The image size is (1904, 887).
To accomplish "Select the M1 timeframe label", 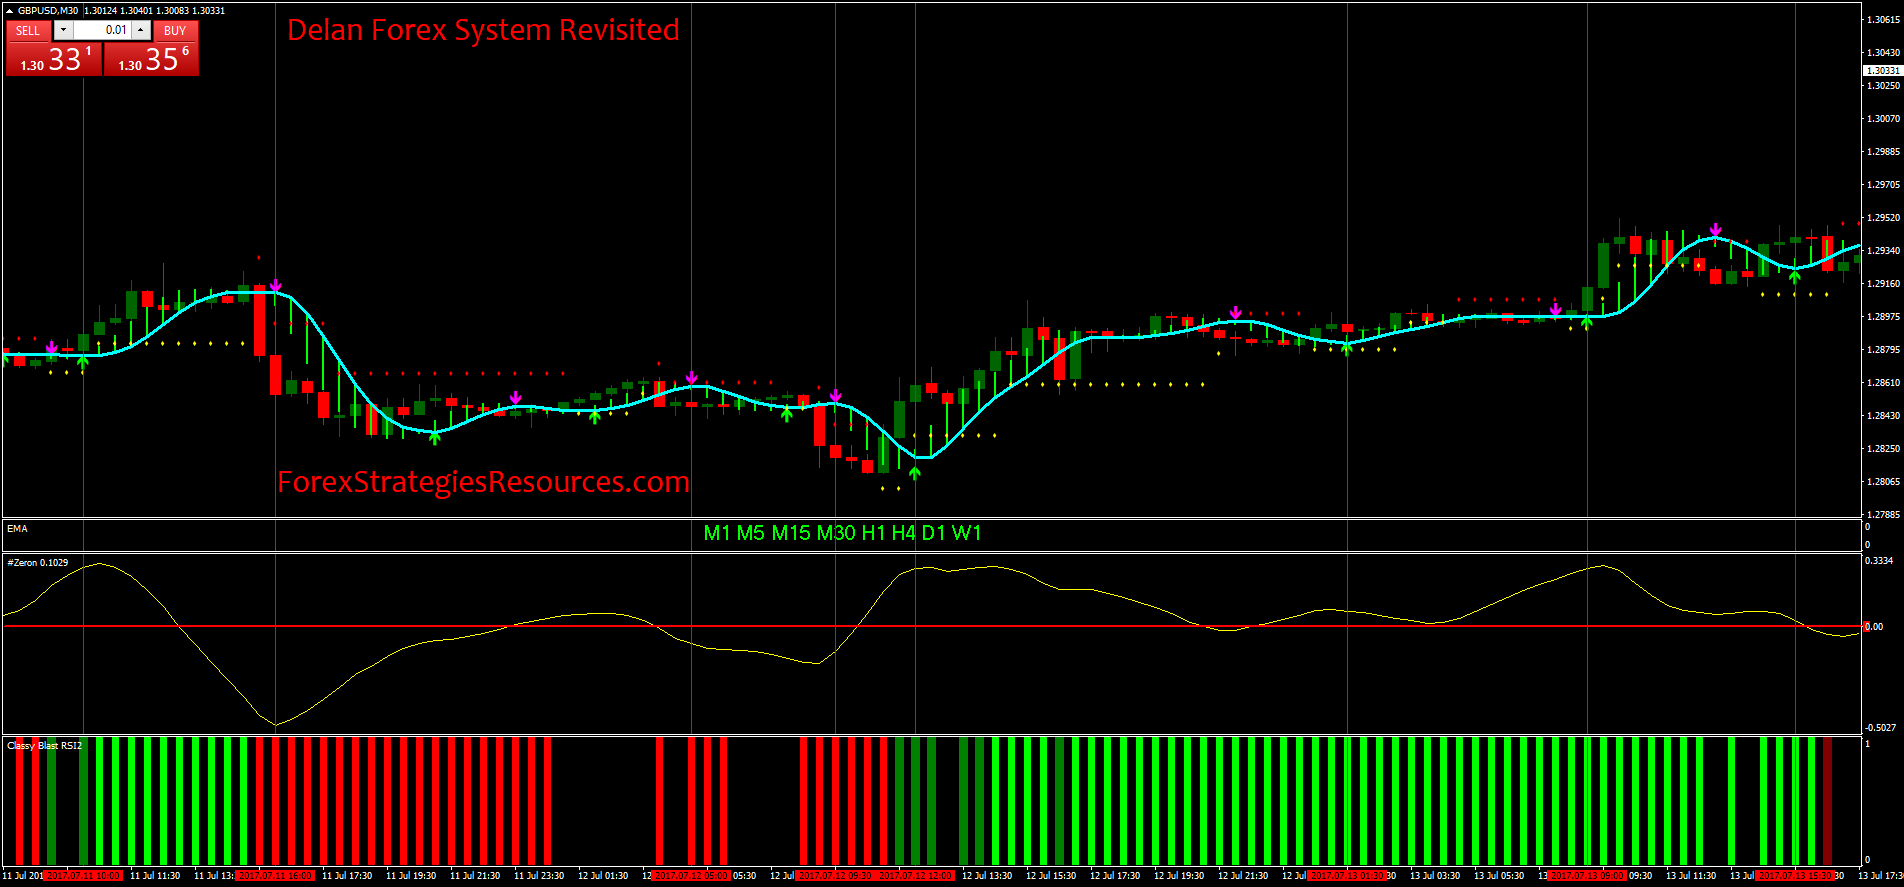I will [x=717, y=533].
